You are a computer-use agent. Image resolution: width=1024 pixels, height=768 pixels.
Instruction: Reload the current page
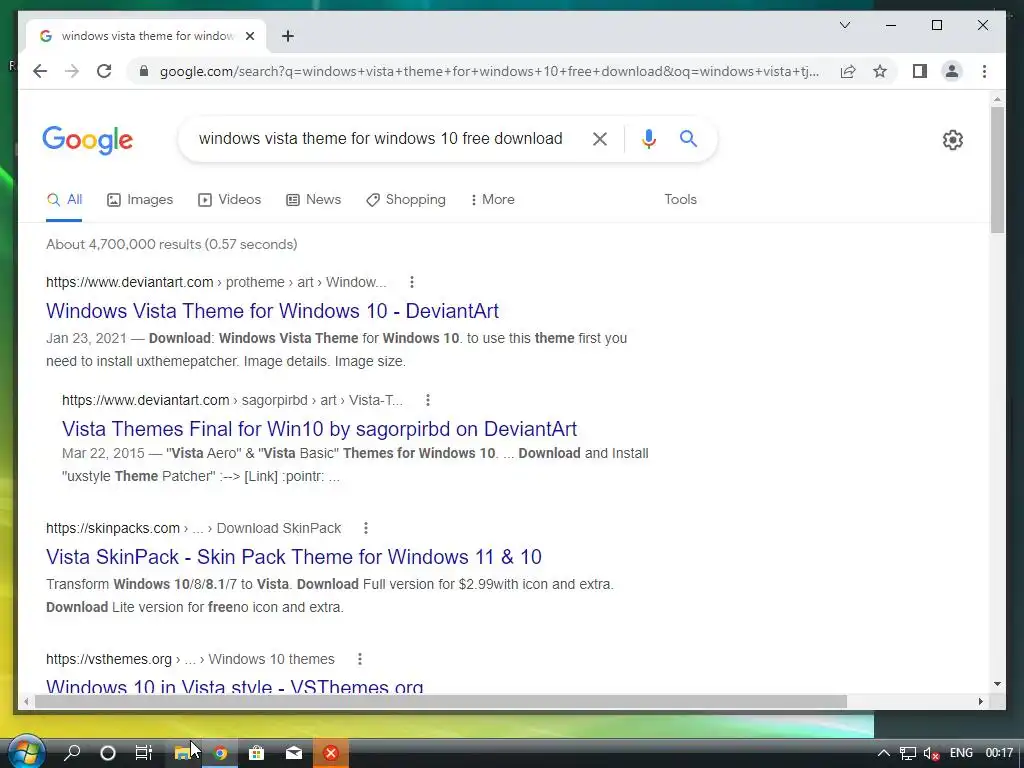pyautogui.click(x=104, y=71)
